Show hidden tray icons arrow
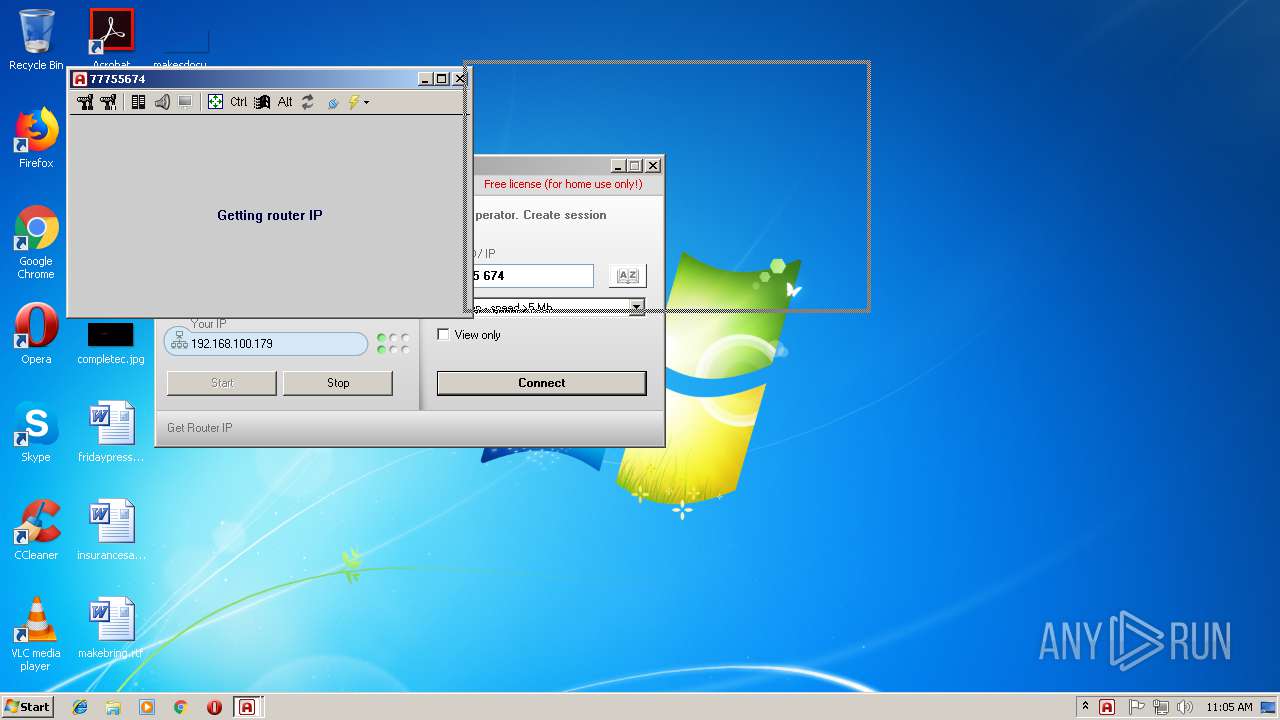 click(x=1085, y=707)
